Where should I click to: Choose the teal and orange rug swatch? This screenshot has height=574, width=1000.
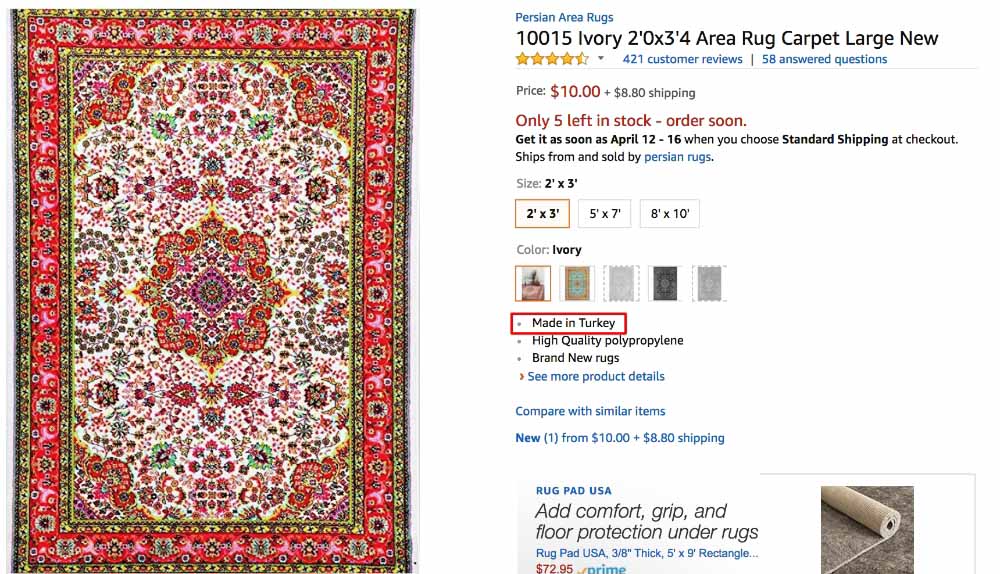pos(577,283)
